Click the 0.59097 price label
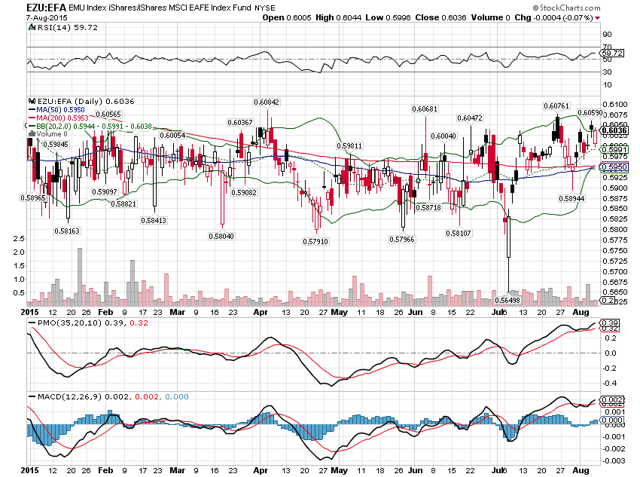The height and width of the screenshot is (477, 640). 104,191
